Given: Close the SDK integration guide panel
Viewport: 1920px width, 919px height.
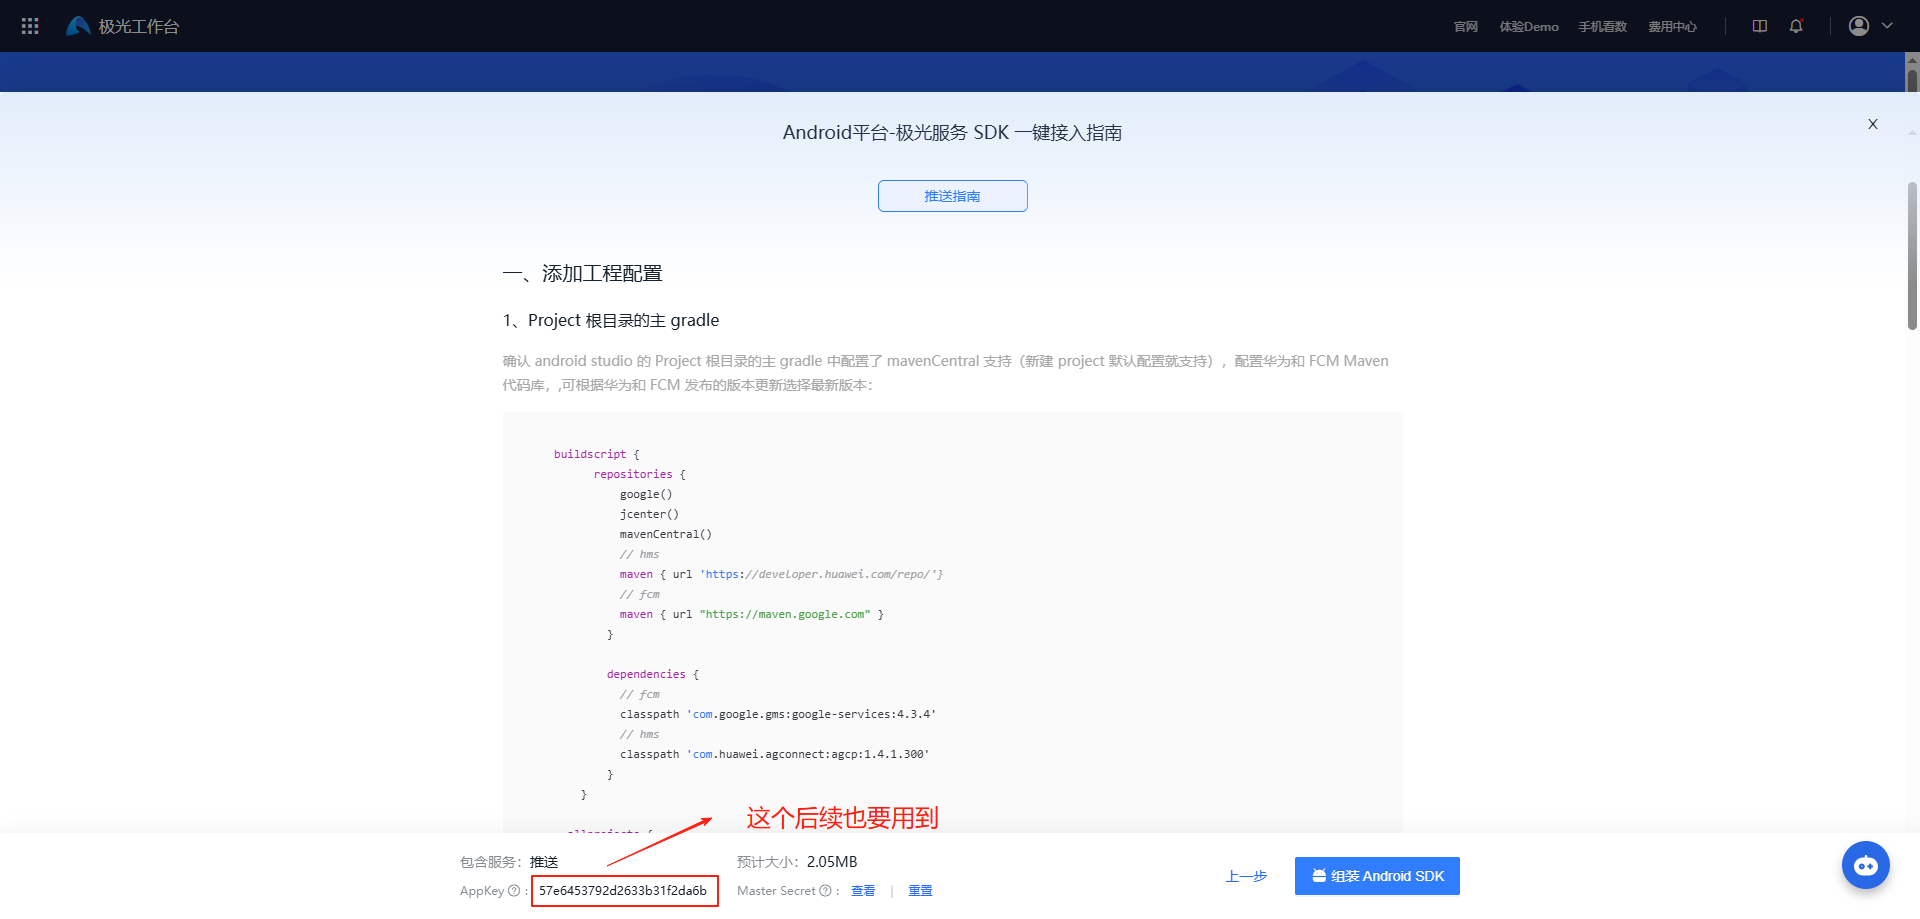Looking at the screenshot, I should pyautogui.click(x=1873, y=124).
